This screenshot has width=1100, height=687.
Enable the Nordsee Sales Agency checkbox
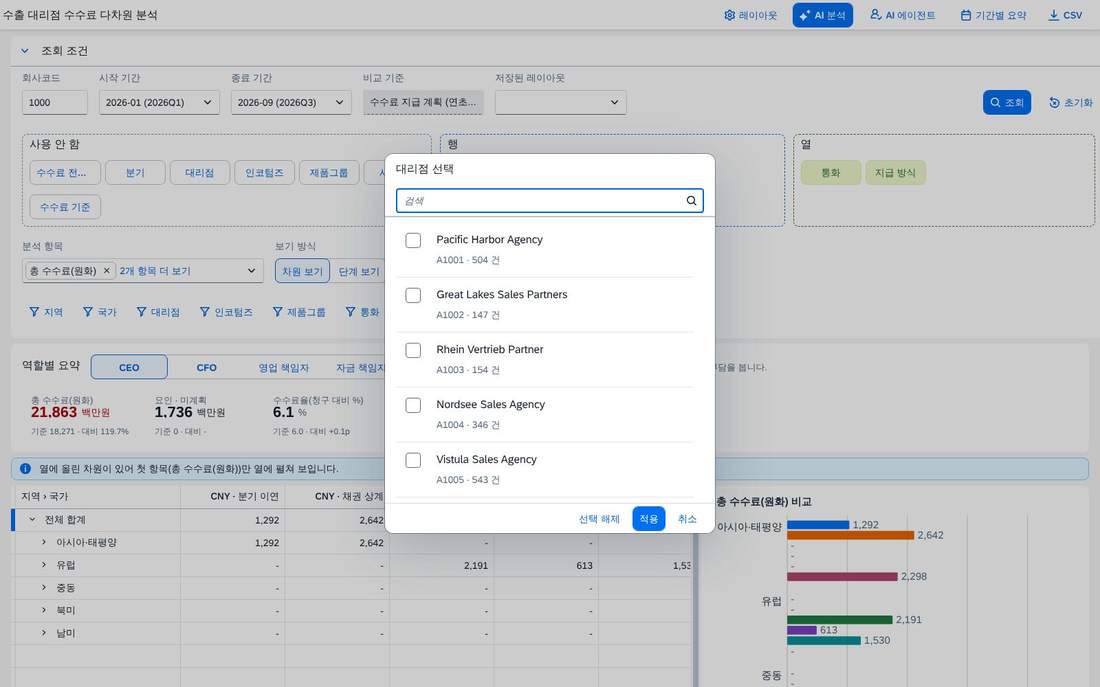pyautogui.click(x=413, y=406)
